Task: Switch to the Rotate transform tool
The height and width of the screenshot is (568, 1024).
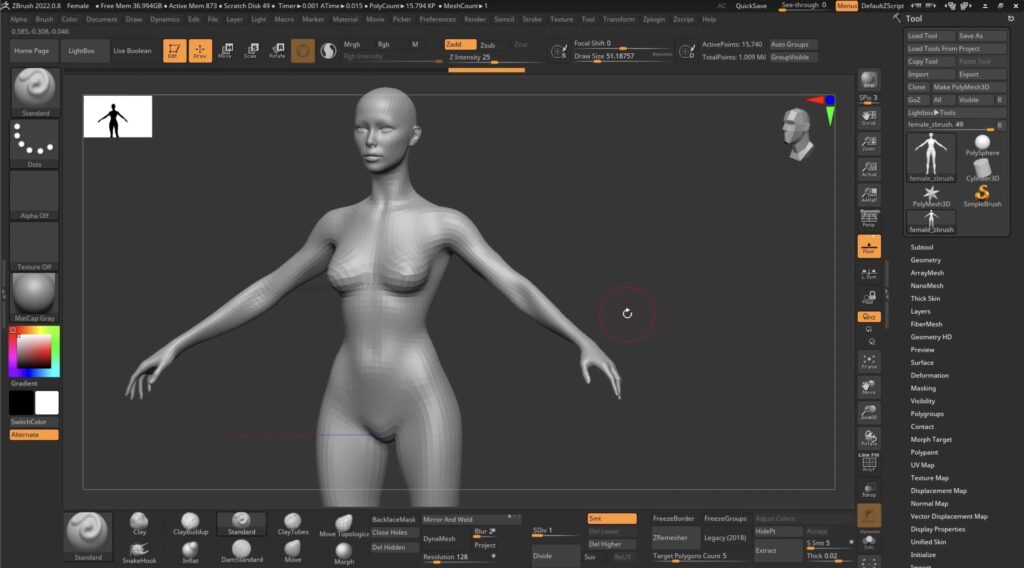Action: point(277,50)
